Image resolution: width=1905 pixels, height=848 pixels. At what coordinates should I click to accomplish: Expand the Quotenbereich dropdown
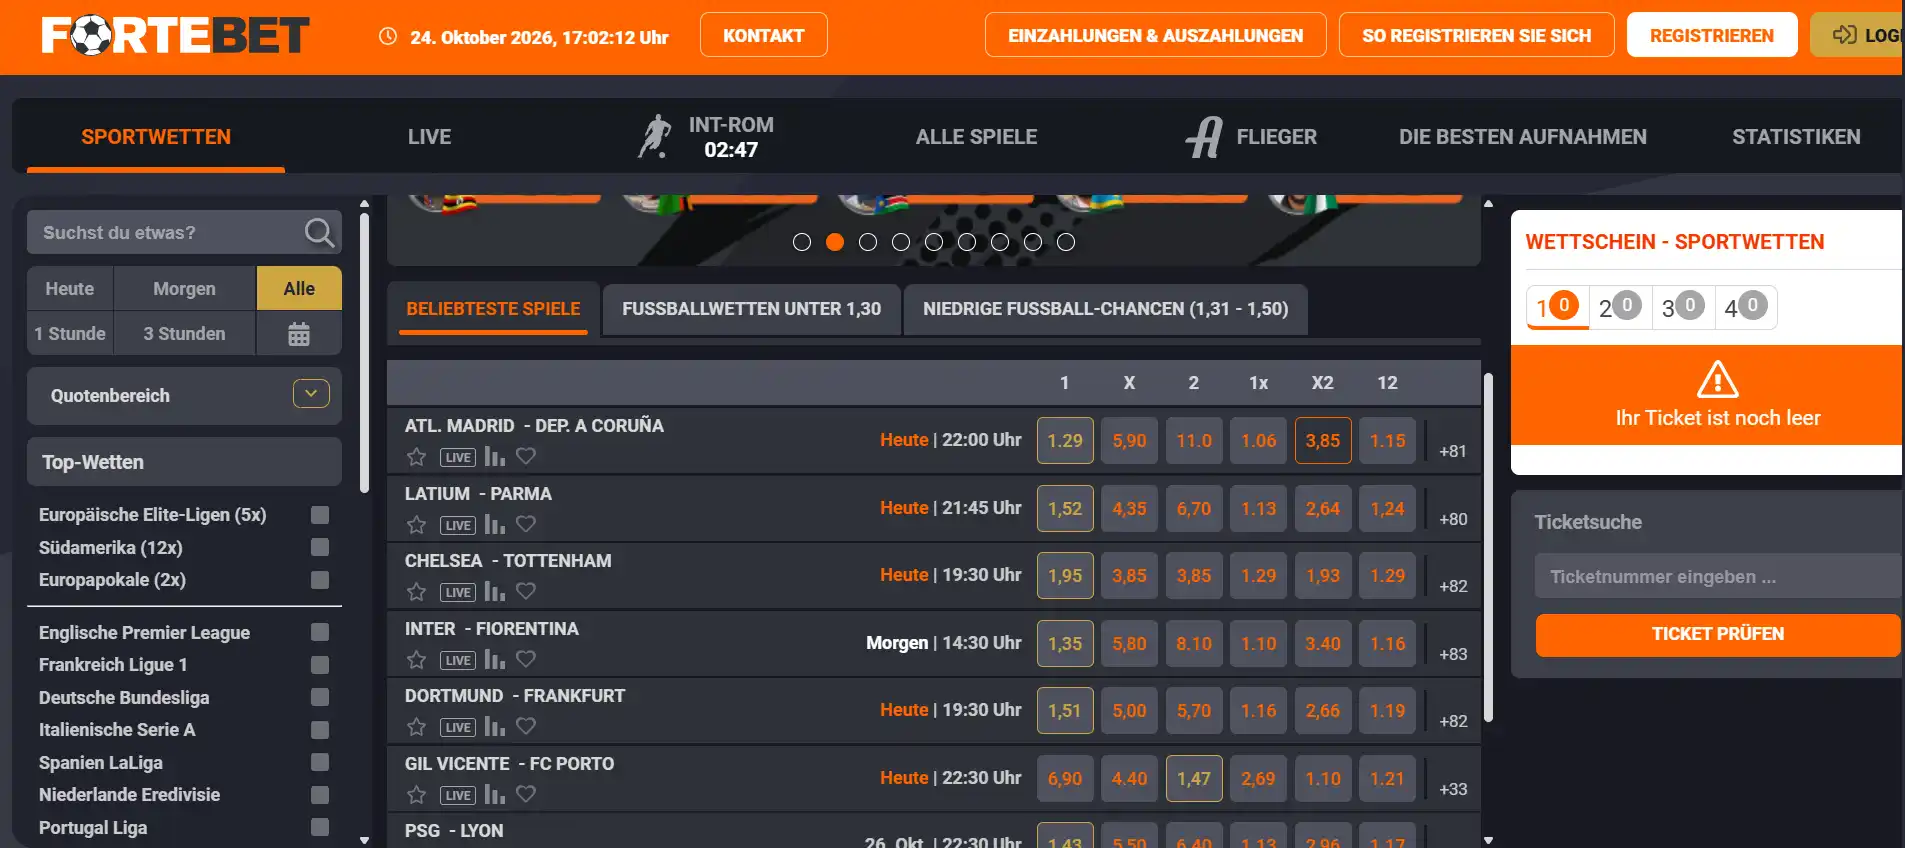311,394
